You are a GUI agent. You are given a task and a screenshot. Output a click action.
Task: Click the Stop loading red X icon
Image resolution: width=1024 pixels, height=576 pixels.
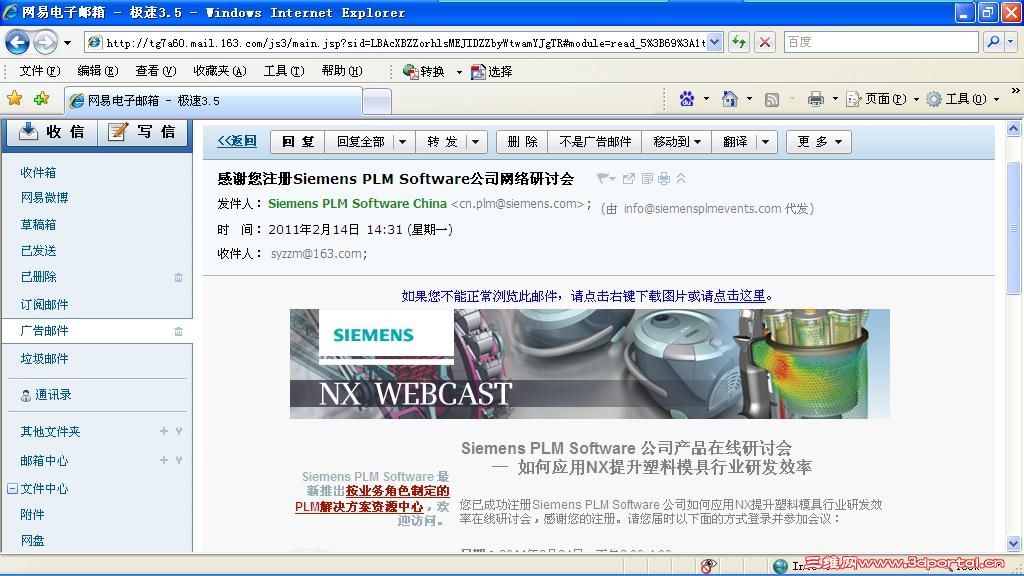[765, 42]
